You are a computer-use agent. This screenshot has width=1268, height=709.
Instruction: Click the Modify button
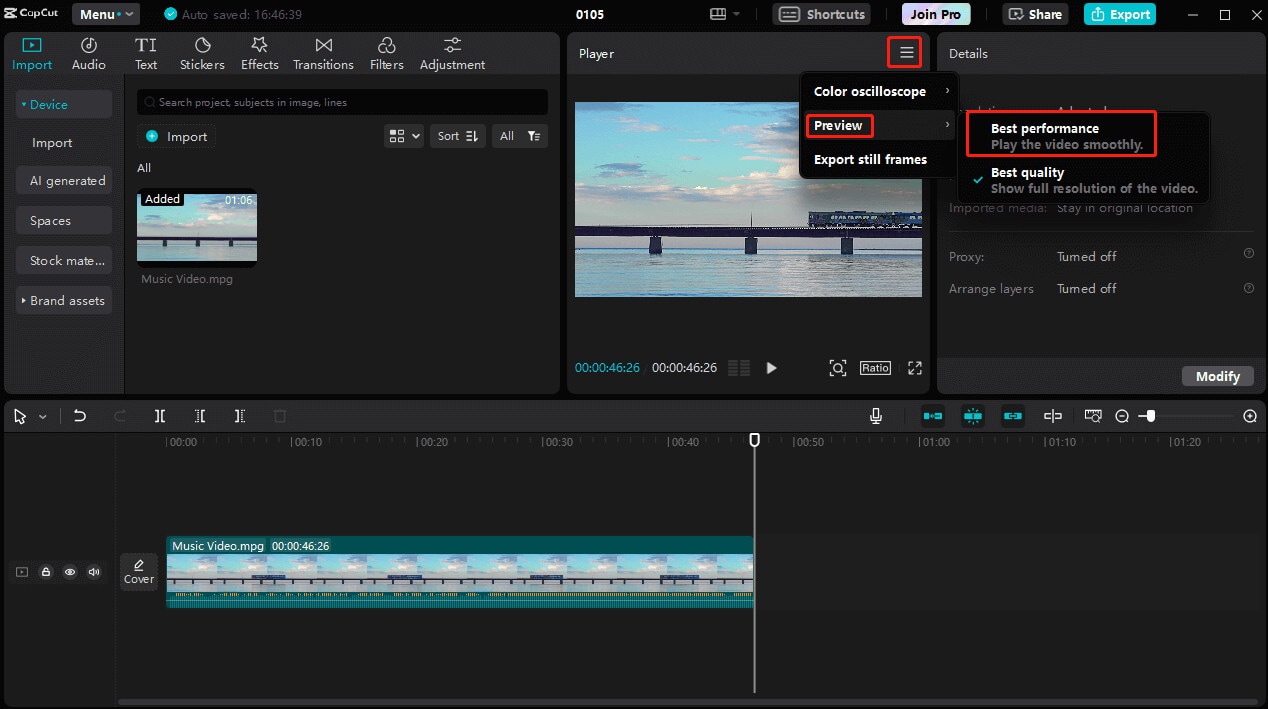point(1217,376)
